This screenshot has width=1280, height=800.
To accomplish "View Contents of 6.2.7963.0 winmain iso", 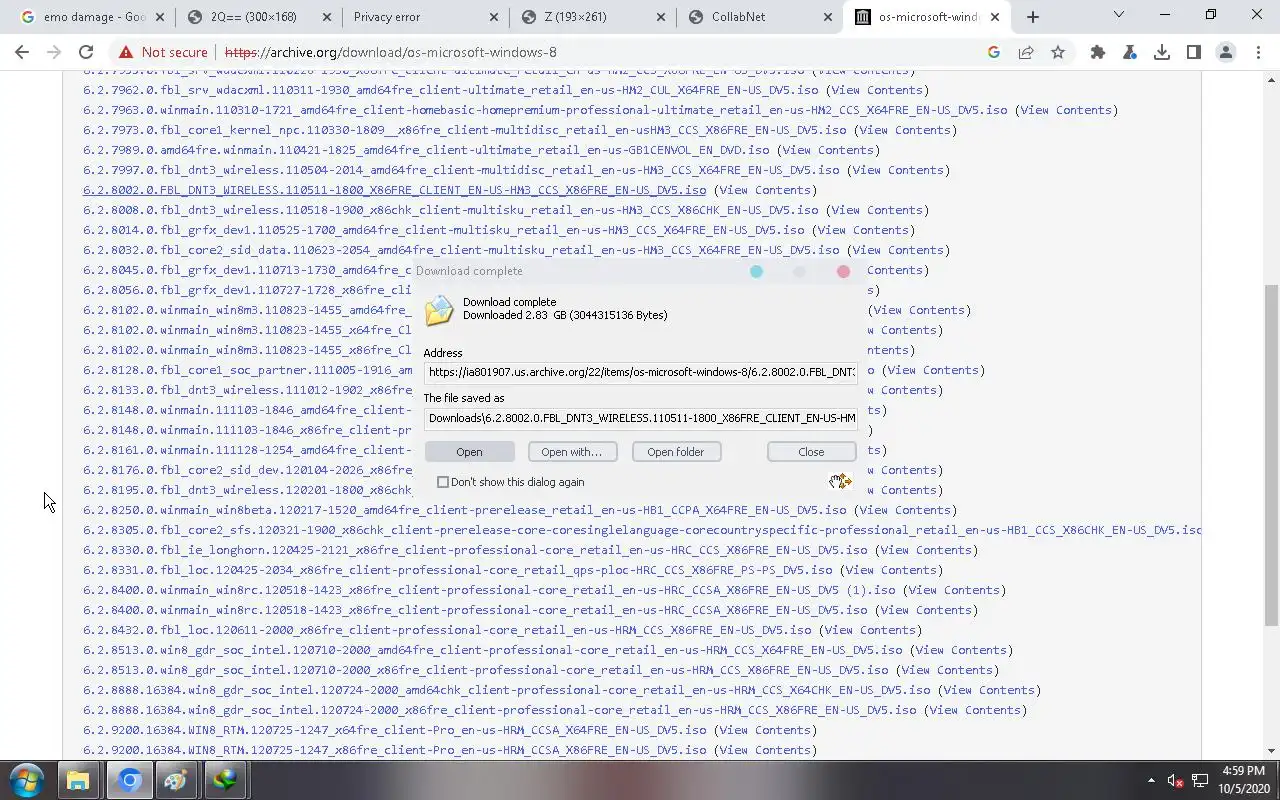I will [1066, 110].
